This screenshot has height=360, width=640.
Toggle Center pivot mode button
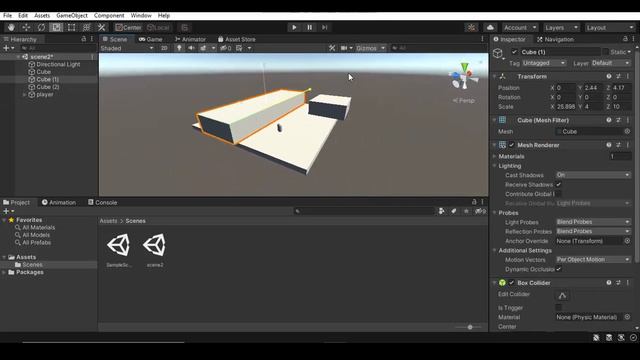point(129,27)
